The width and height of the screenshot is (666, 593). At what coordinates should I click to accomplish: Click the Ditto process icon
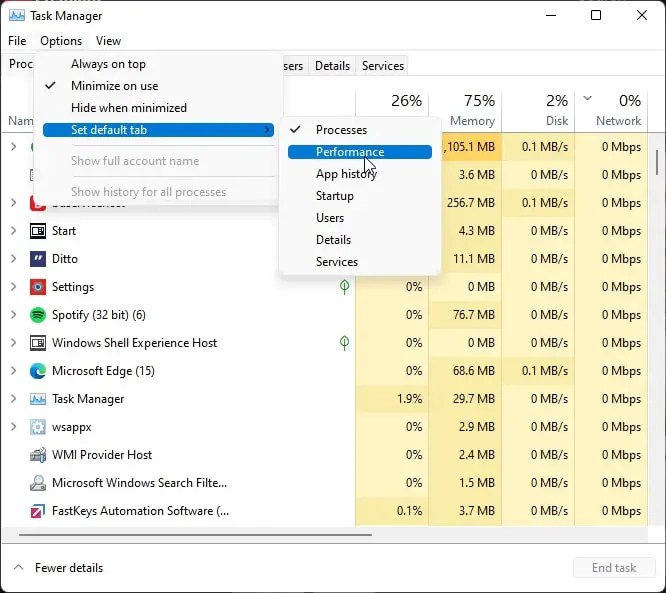(x=38, y=259)
